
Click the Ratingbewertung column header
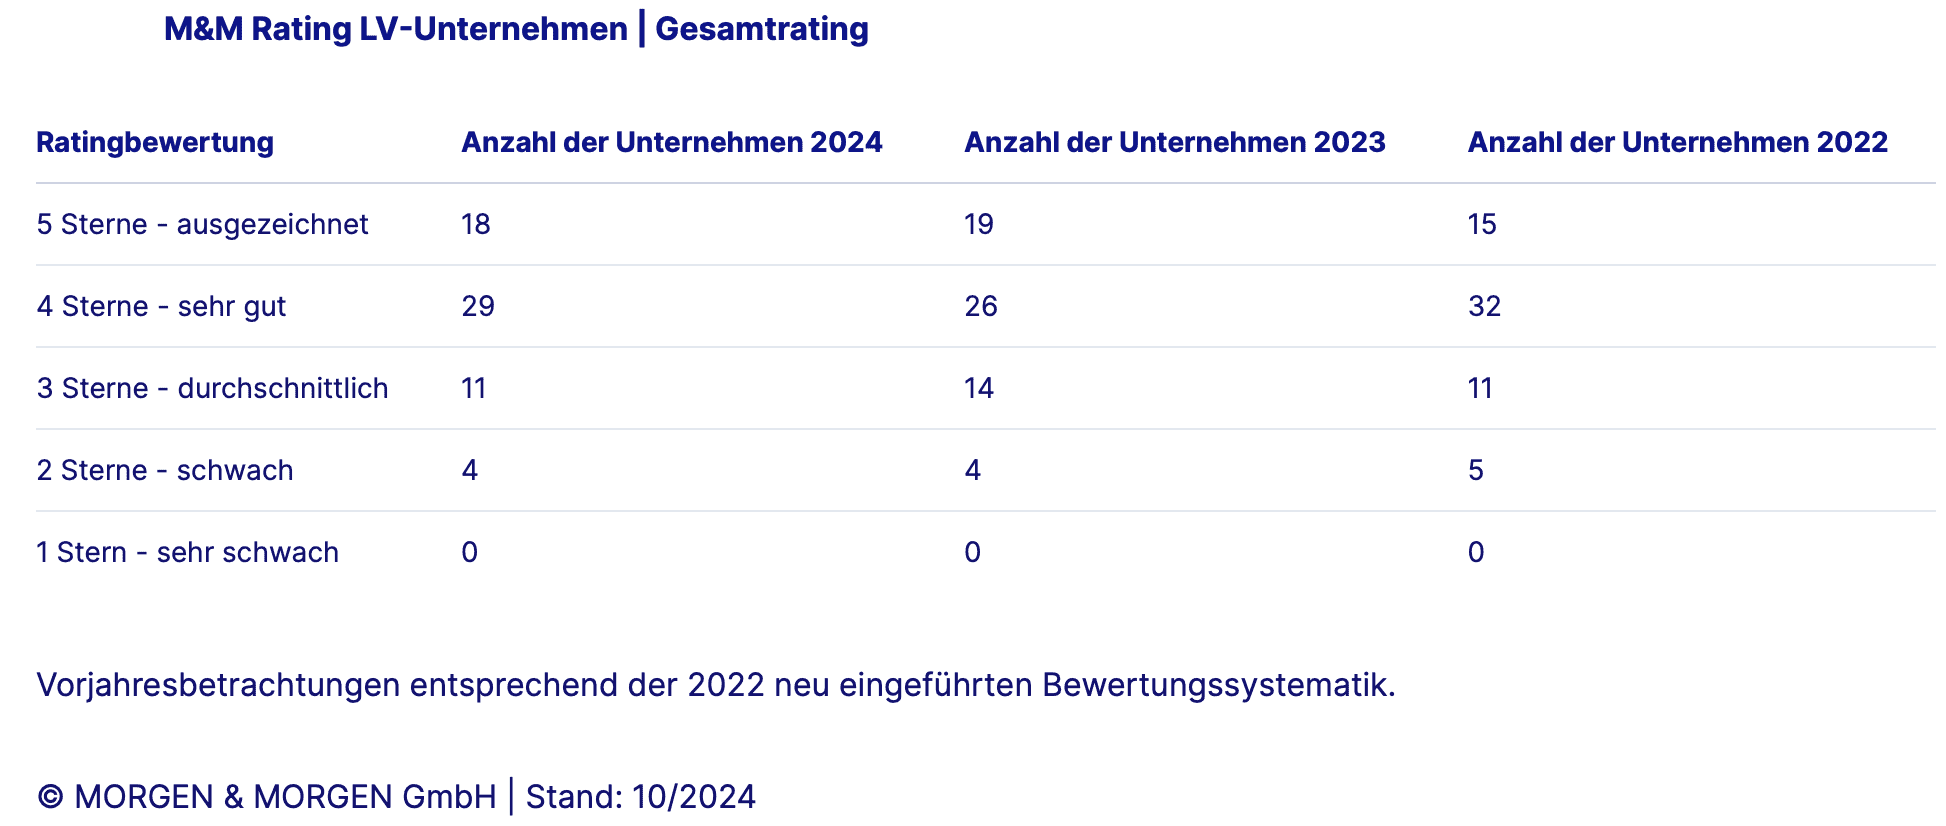point(155,142)
